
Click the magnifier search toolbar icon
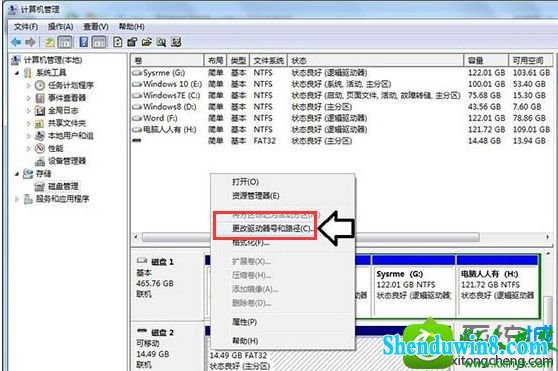tap(161, 42)
